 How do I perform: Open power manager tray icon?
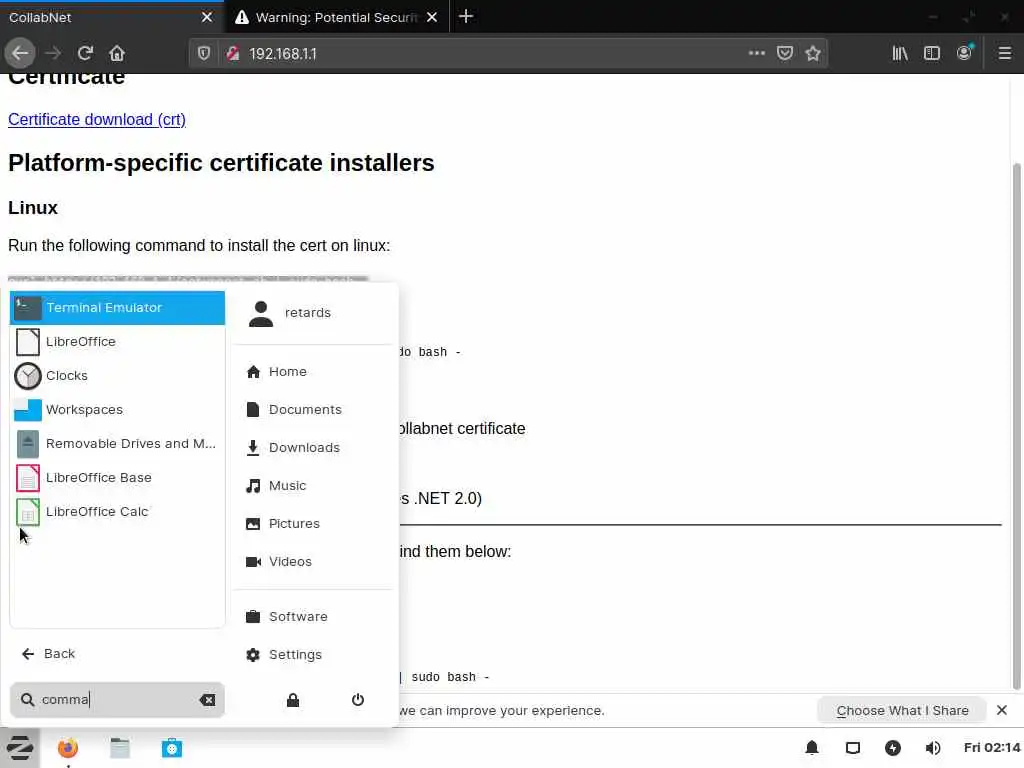click(x=893, y=748)
